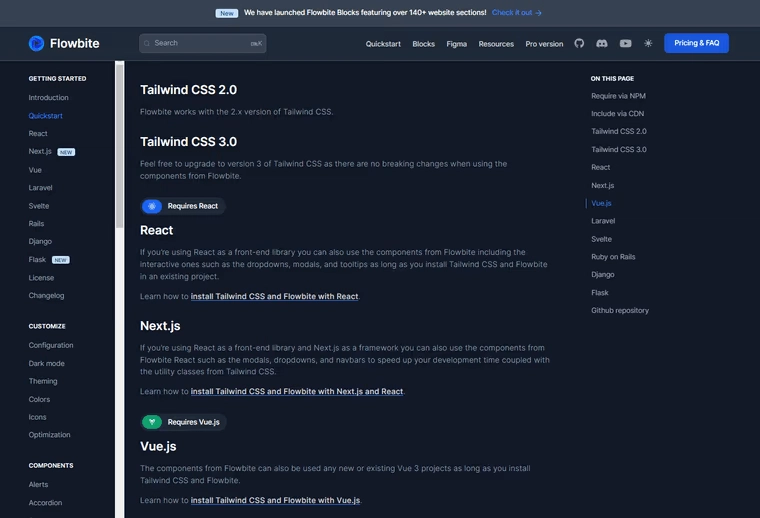The width and height of the screenshot is (760, 518).
Task: Click the Vue.js icon badge
Action: click(x=152, y=422)
